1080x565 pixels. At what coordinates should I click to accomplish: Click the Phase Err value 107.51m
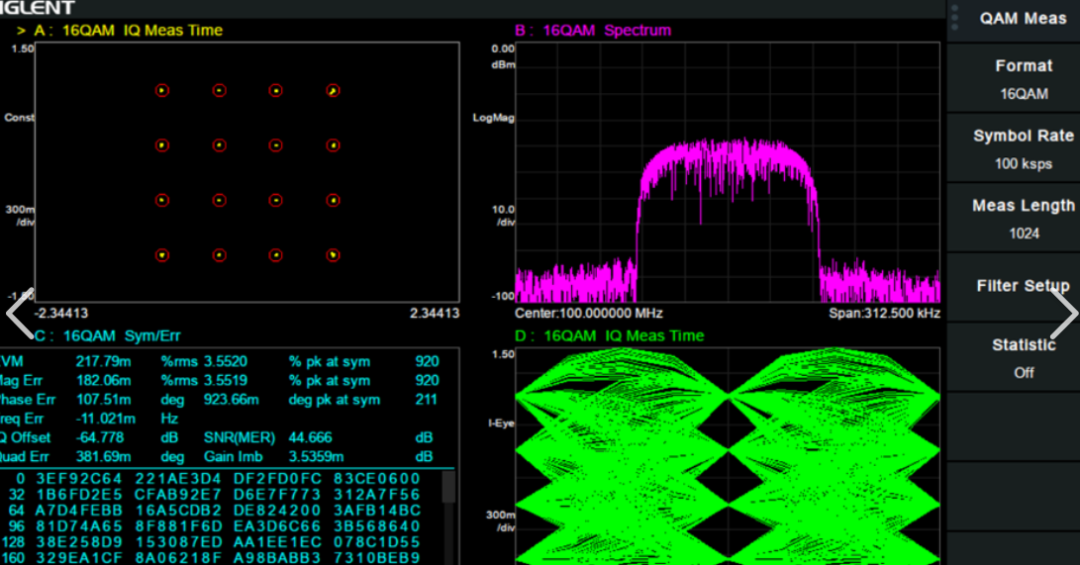pos(103,400)
